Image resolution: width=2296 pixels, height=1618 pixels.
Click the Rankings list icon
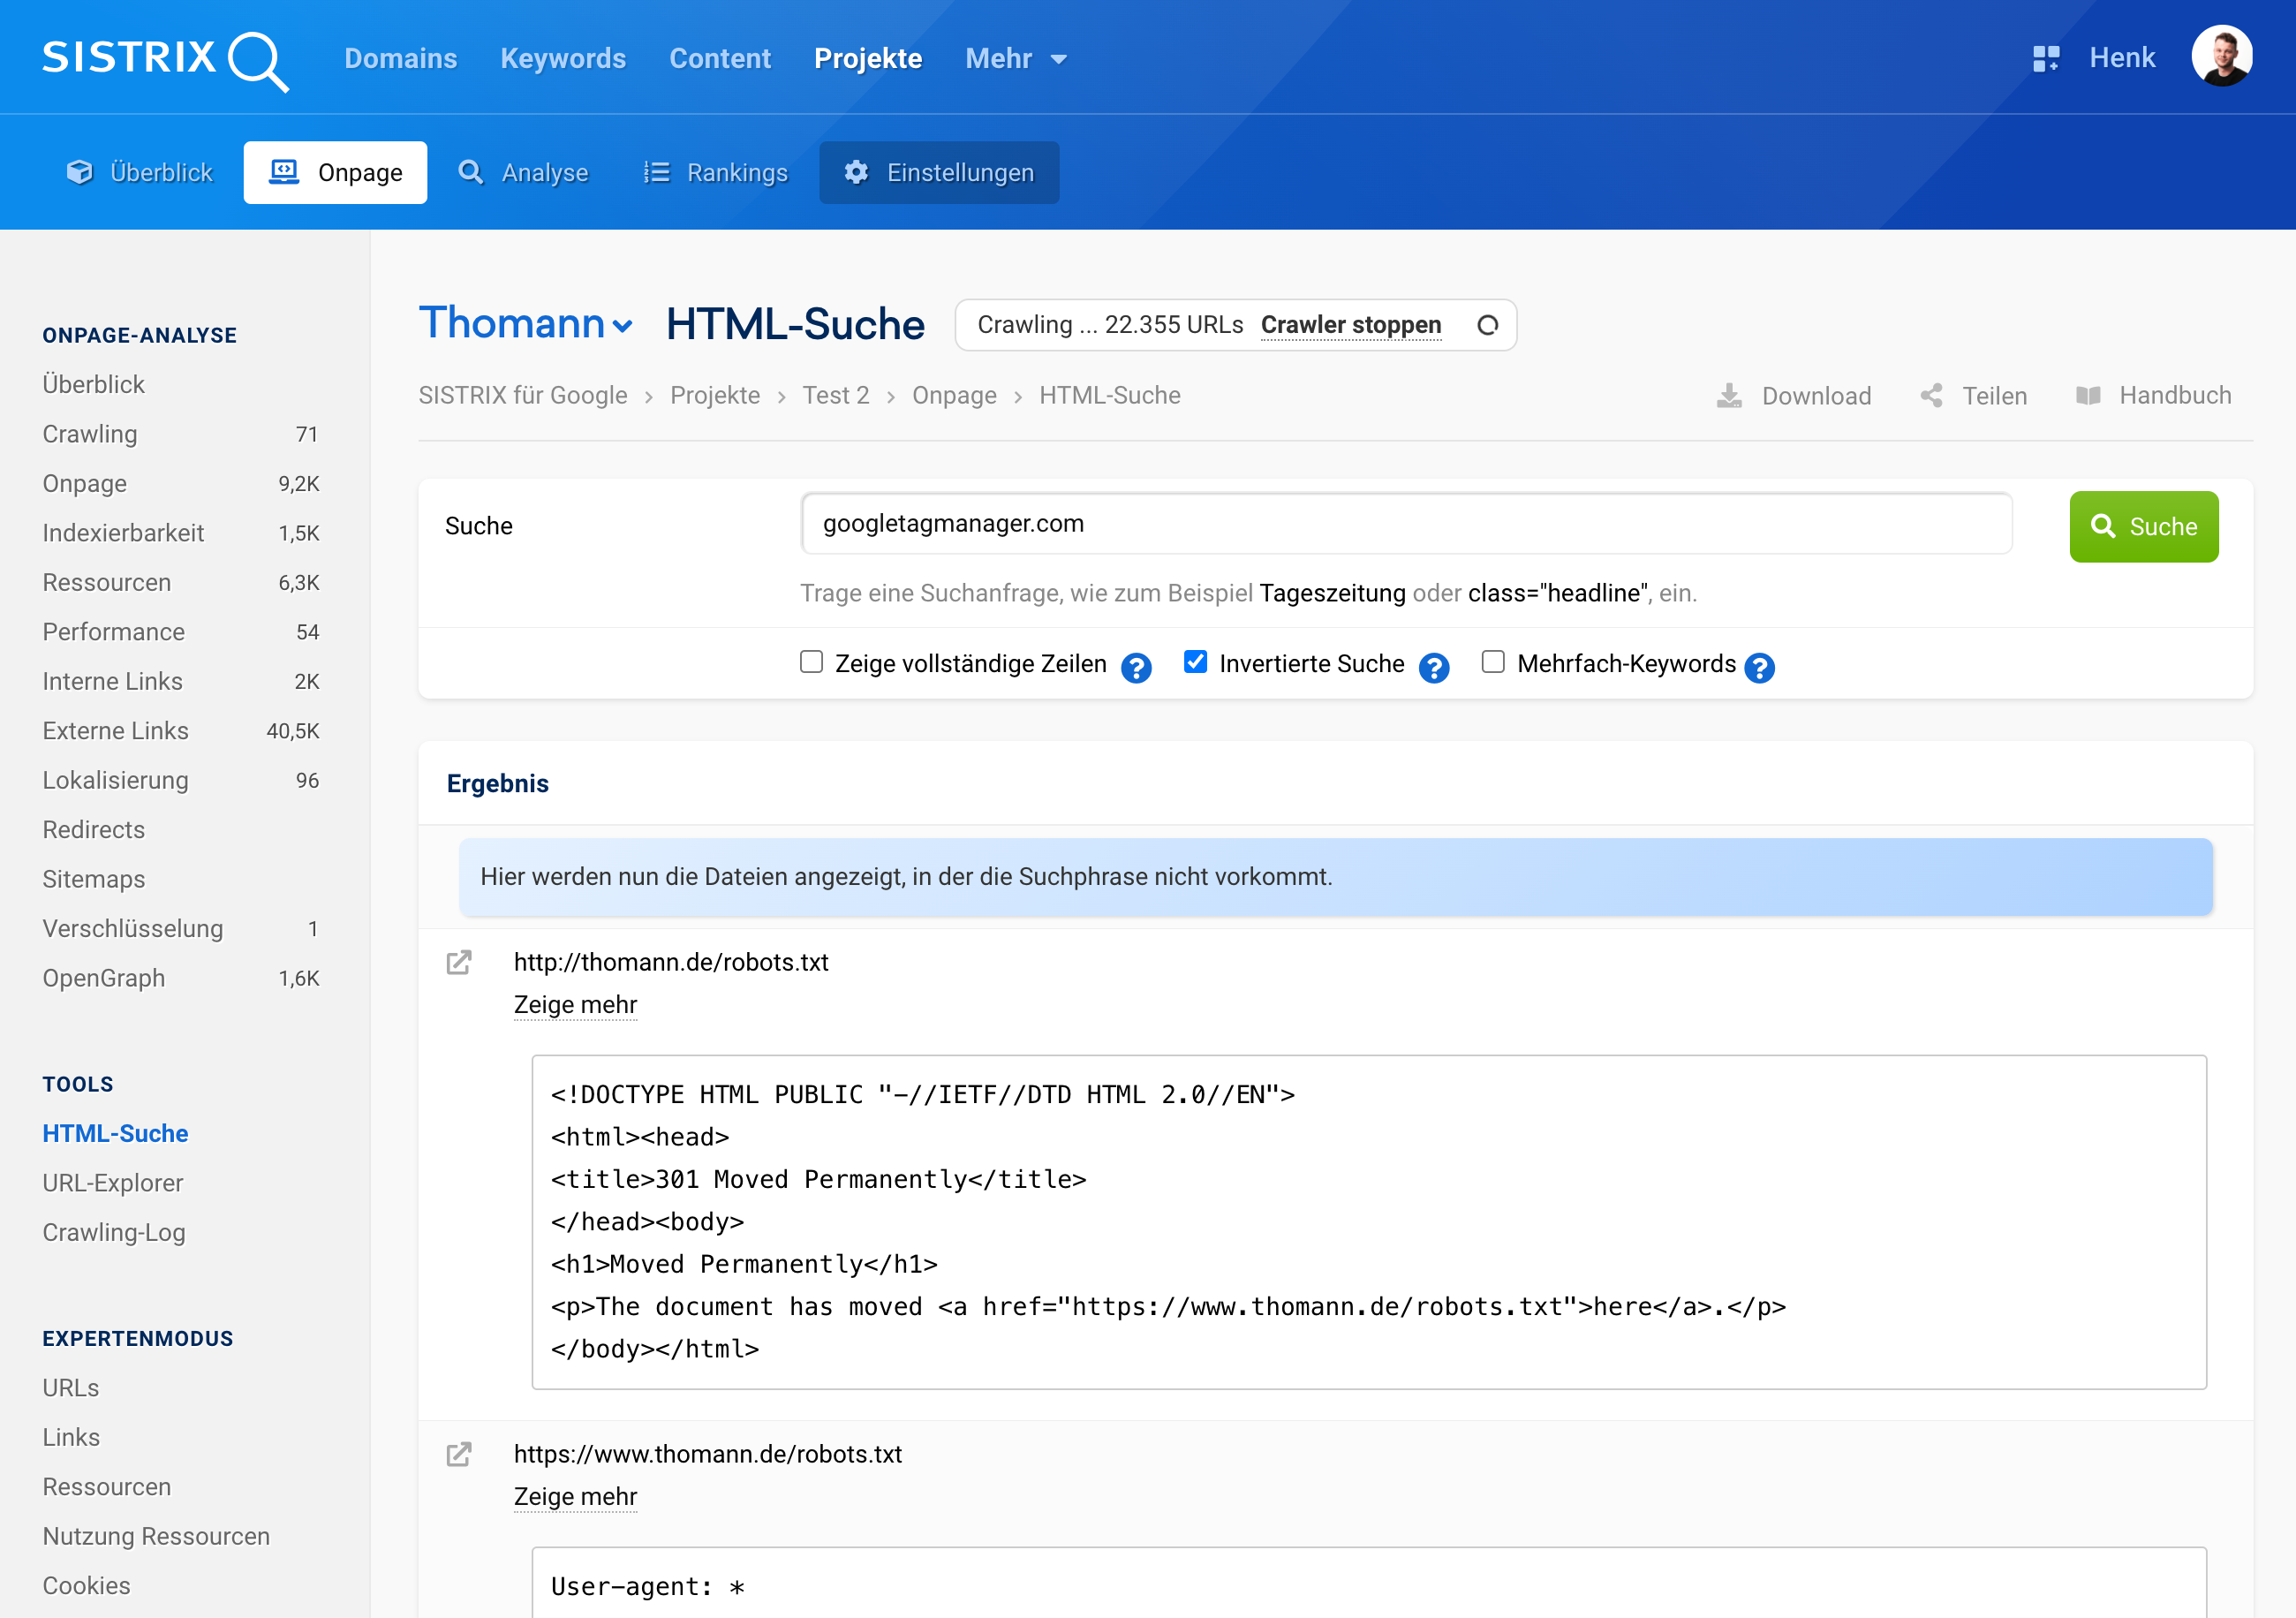[x=656, y=172]
